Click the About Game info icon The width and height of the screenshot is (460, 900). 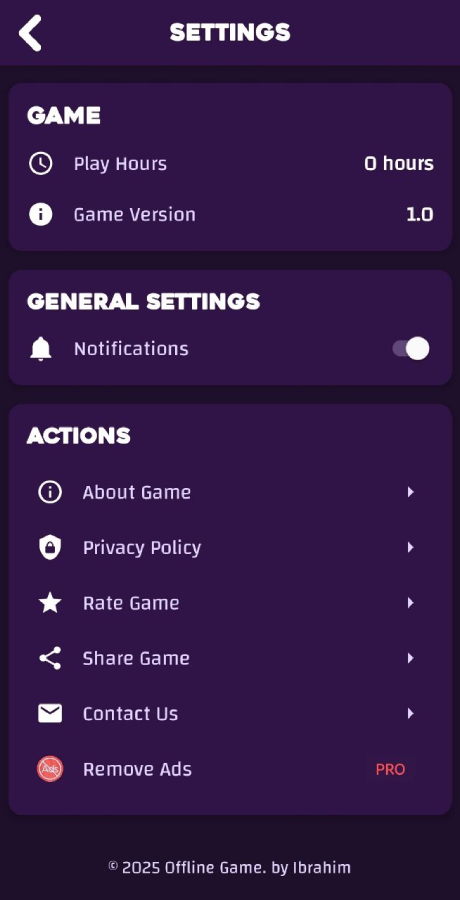pyautogui.click(x=50, y=492)
